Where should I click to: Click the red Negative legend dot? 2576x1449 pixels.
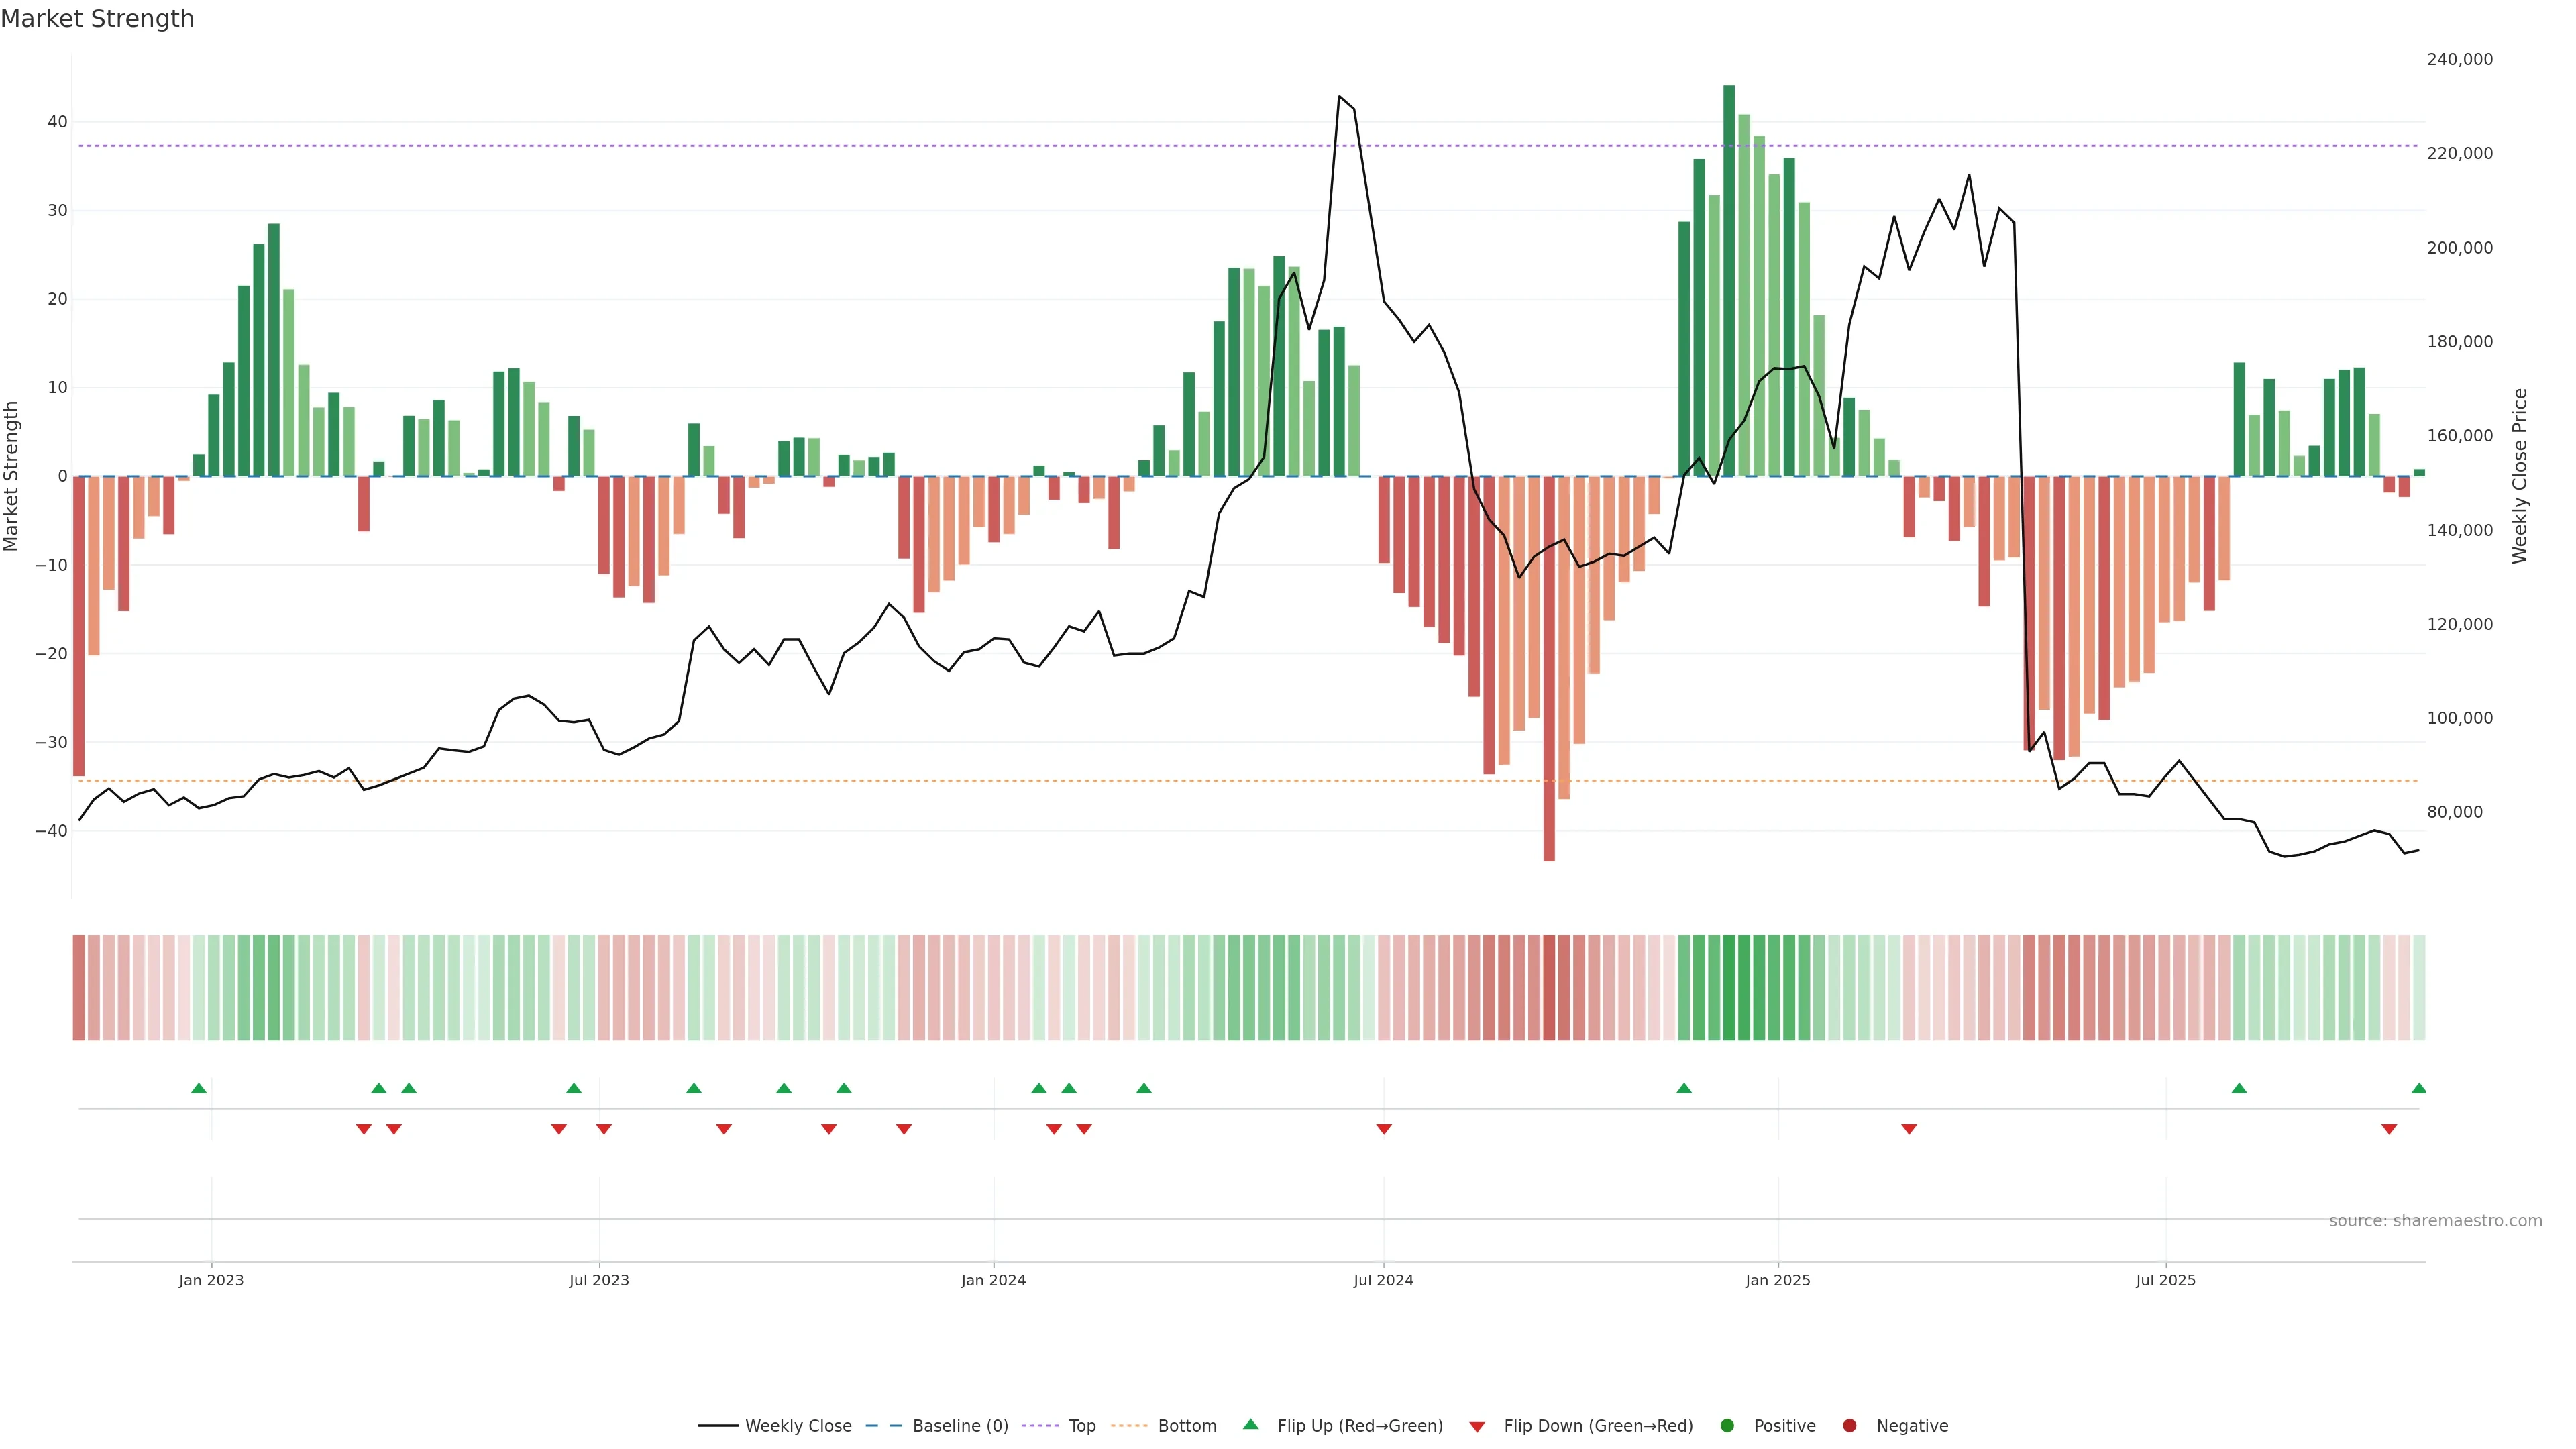pyautogui.click(x=1849, y=1425)
